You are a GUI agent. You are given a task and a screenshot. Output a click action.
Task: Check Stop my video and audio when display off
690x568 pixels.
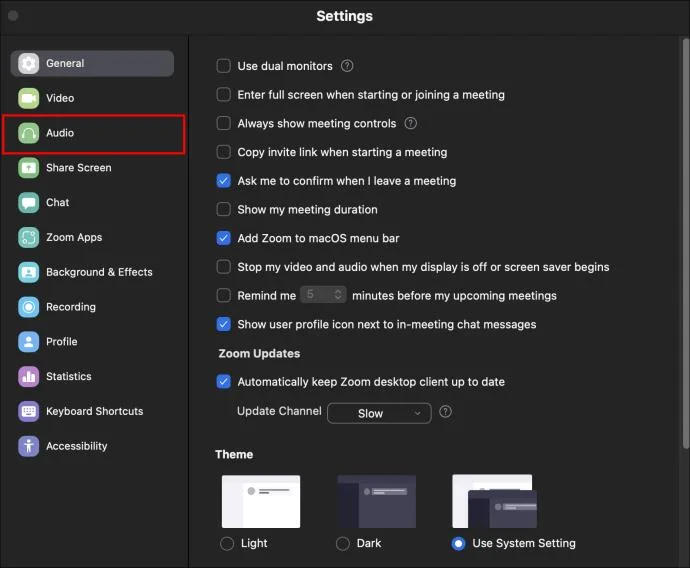pyautogui.click(x=224, y=267)
